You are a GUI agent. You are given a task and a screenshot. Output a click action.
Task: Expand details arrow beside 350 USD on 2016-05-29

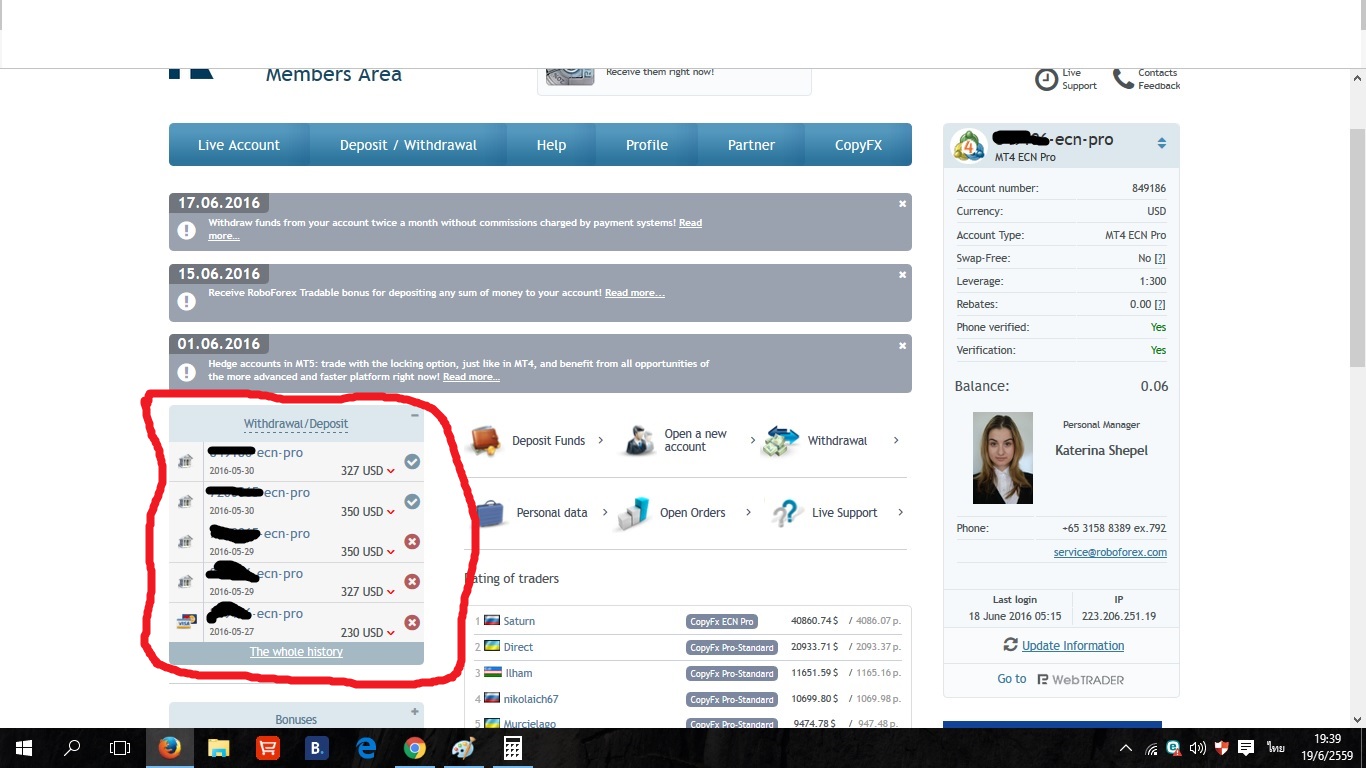391,552
